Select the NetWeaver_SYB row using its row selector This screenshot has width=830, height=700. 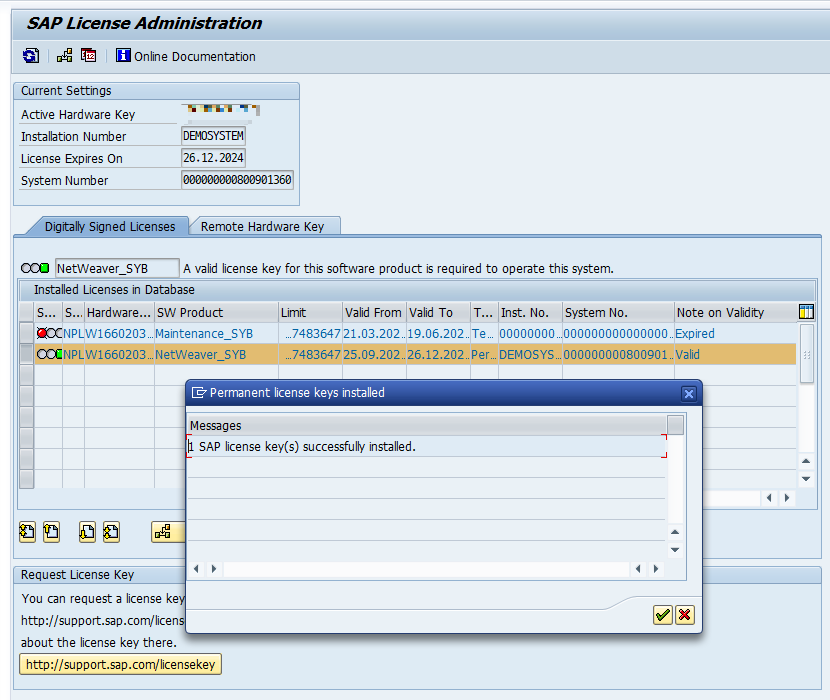coord(26,354)
